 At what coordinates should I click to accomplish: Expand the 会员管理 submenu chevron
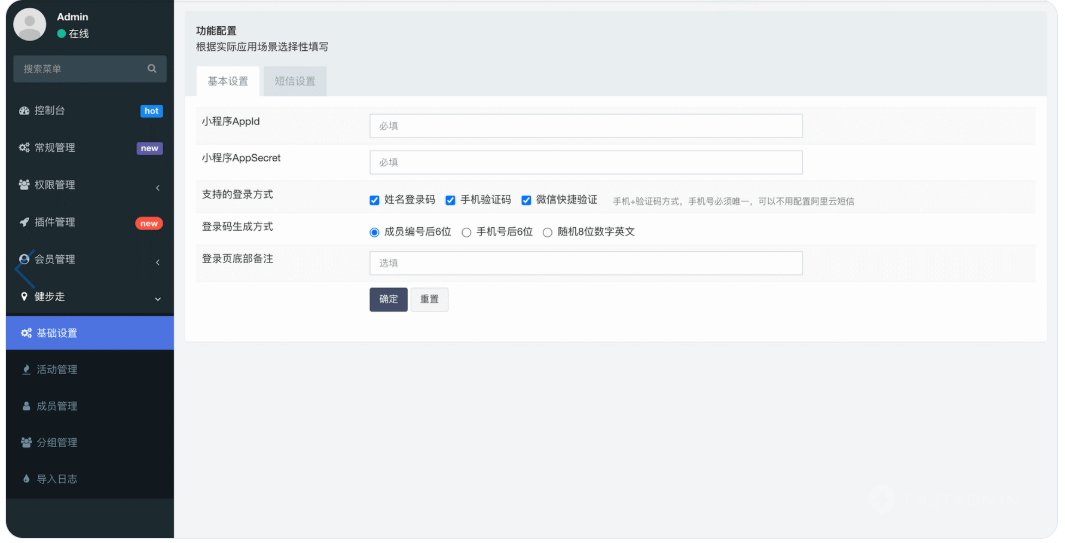tap(157, 261)
